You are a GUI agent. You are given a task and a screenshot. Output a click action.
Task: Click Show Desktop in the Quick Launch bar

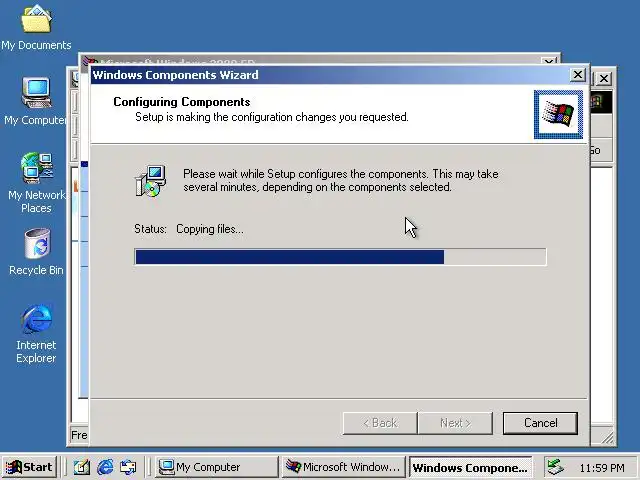tap(82, 467)
